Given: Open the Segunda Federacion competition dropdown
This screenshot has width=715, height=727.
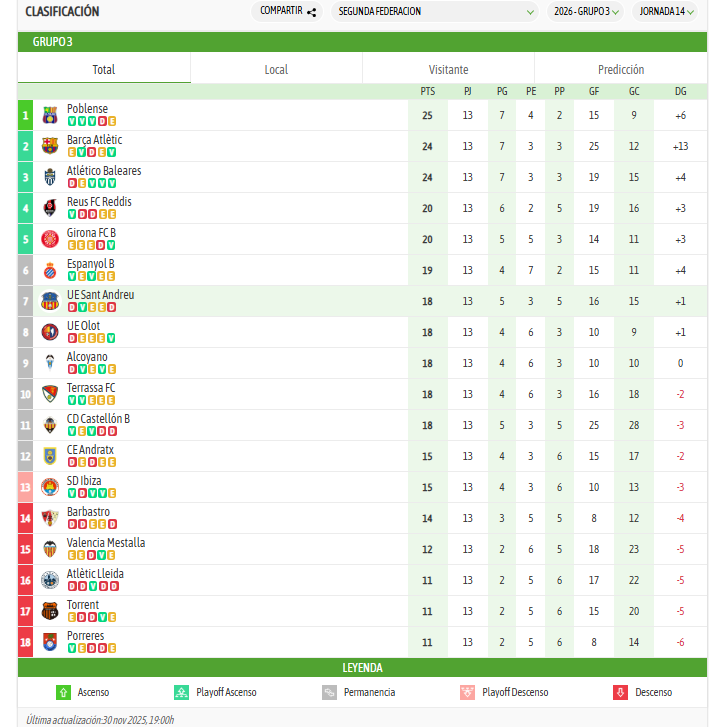Looking at the screenshot, I should click(x=435, y=12).
